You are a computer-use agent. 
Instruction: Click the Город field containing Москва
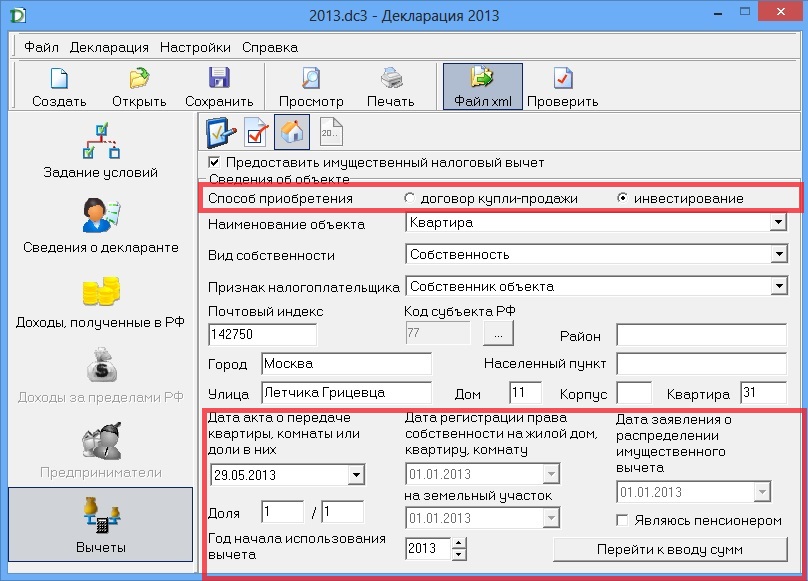[346, 363]
